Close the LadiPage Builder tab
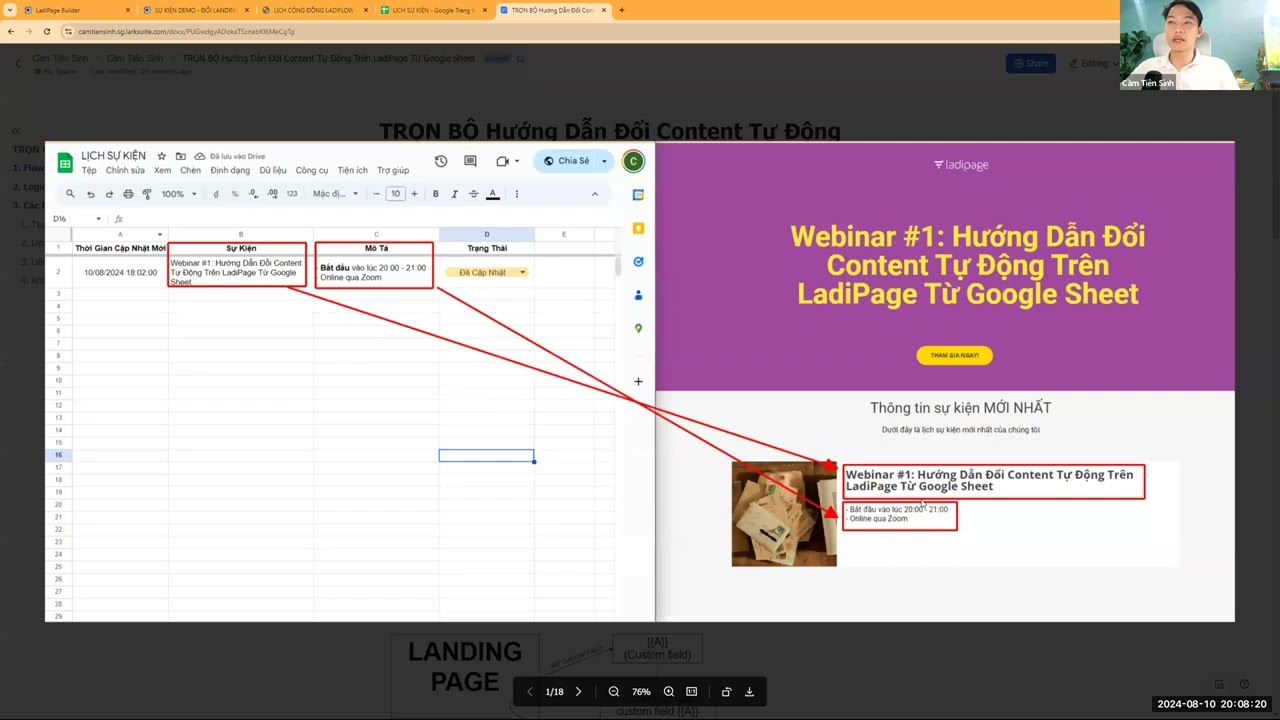Screen dimensions: 1280x720 128,10
